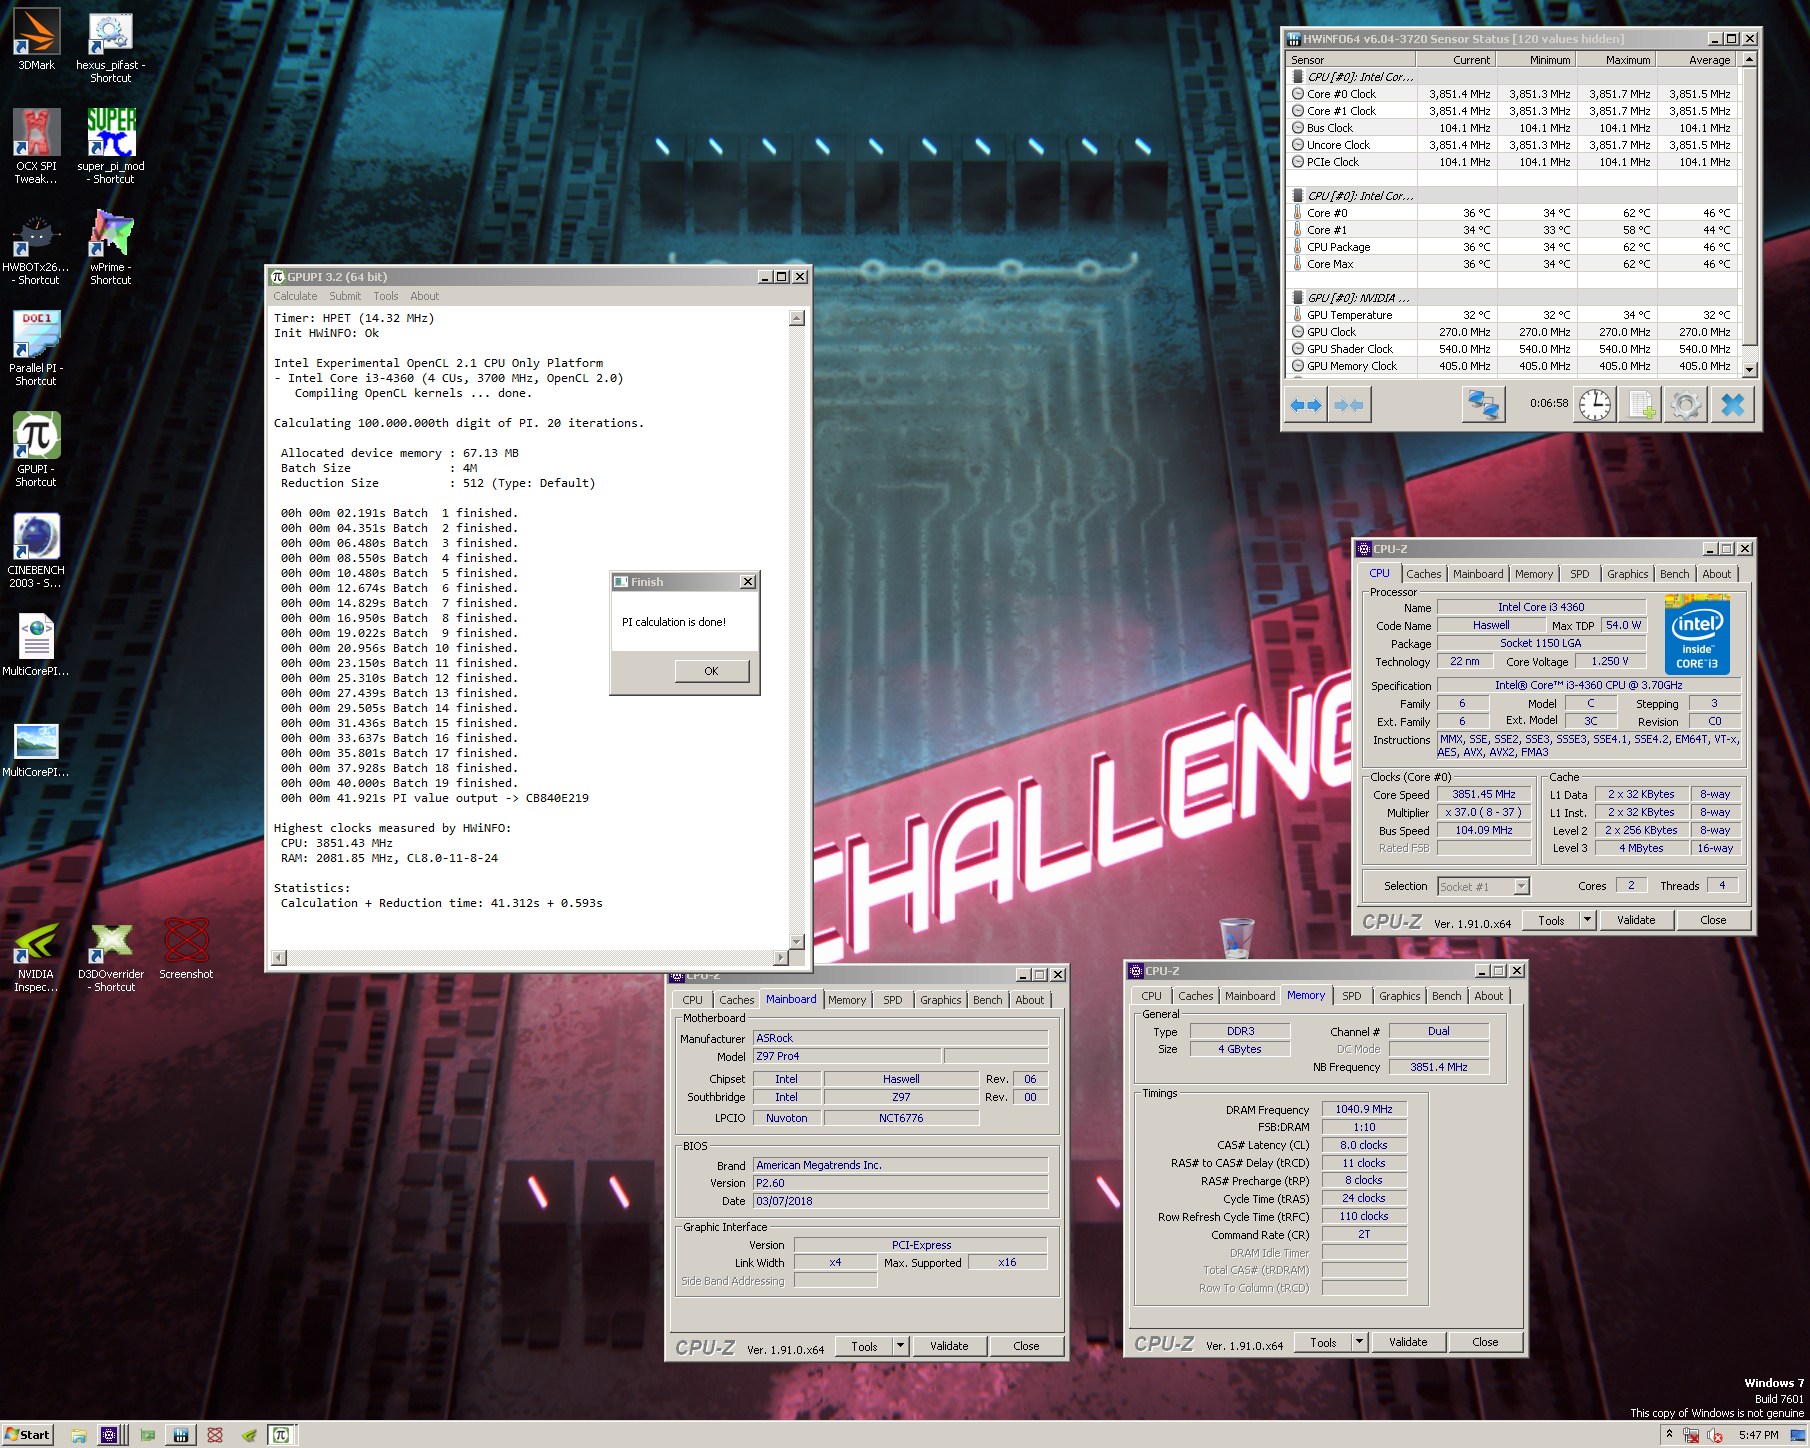Click Validate in CPU-Z Mainboard window
This screenshot has width=1810, height=1448.
tap(948, 1346)
